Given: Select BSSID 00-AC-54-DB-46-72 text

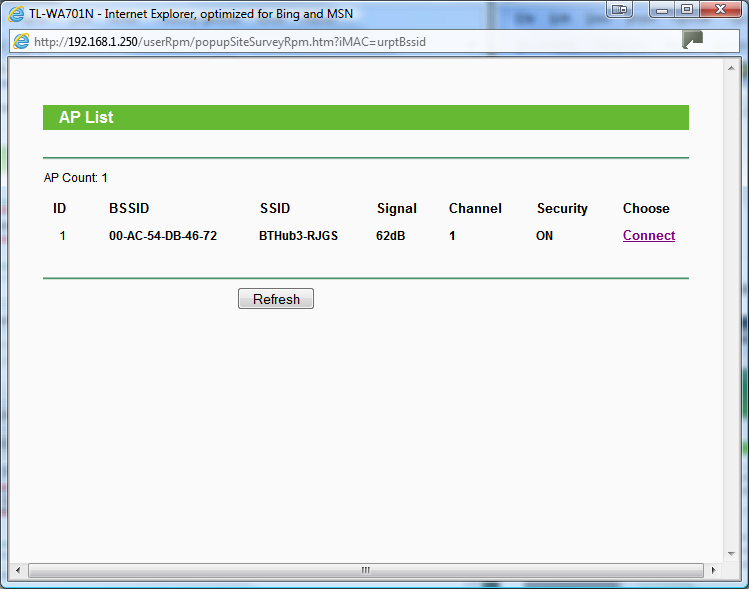Looking at the screenshot, I should tap(163, 236).
